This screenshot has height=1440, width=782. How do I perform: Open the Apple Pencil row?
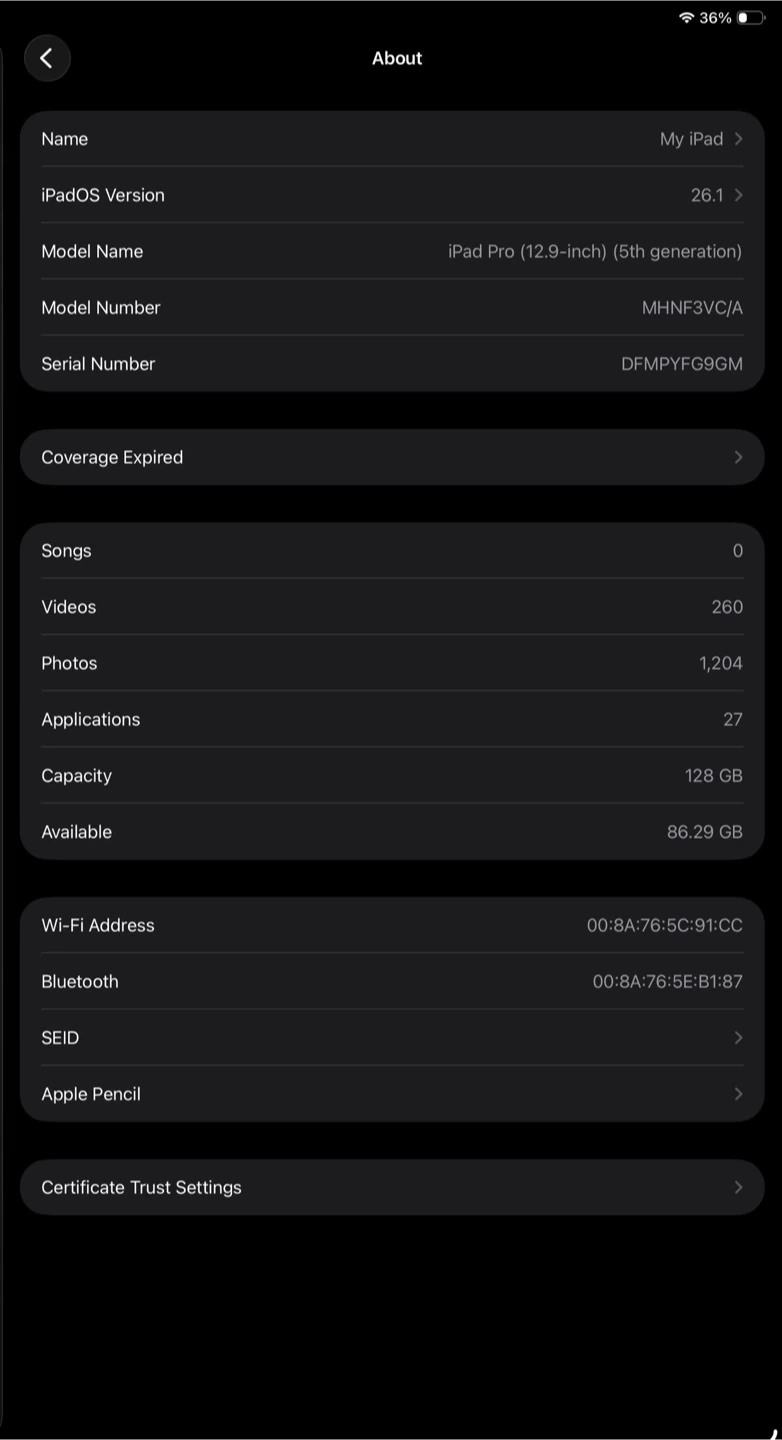pos(91,1094)
